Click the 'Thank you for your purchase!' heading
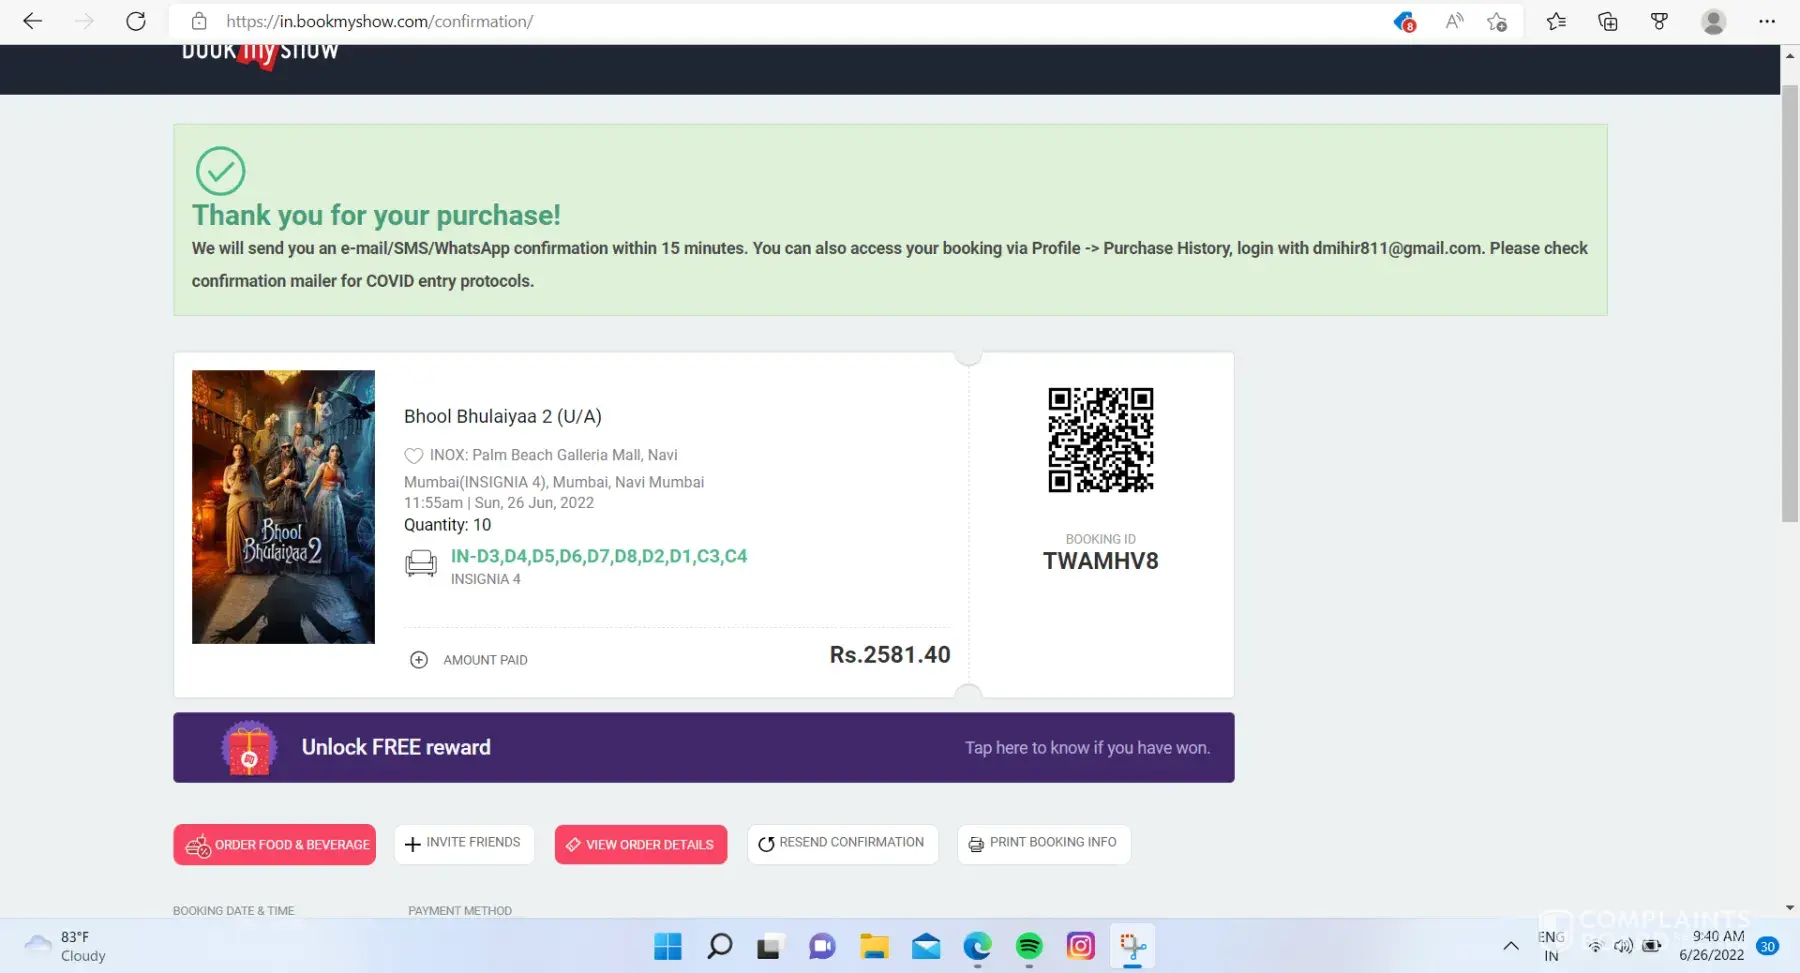Viewport: 1800px width, 973px height. (x=376, y=216)
